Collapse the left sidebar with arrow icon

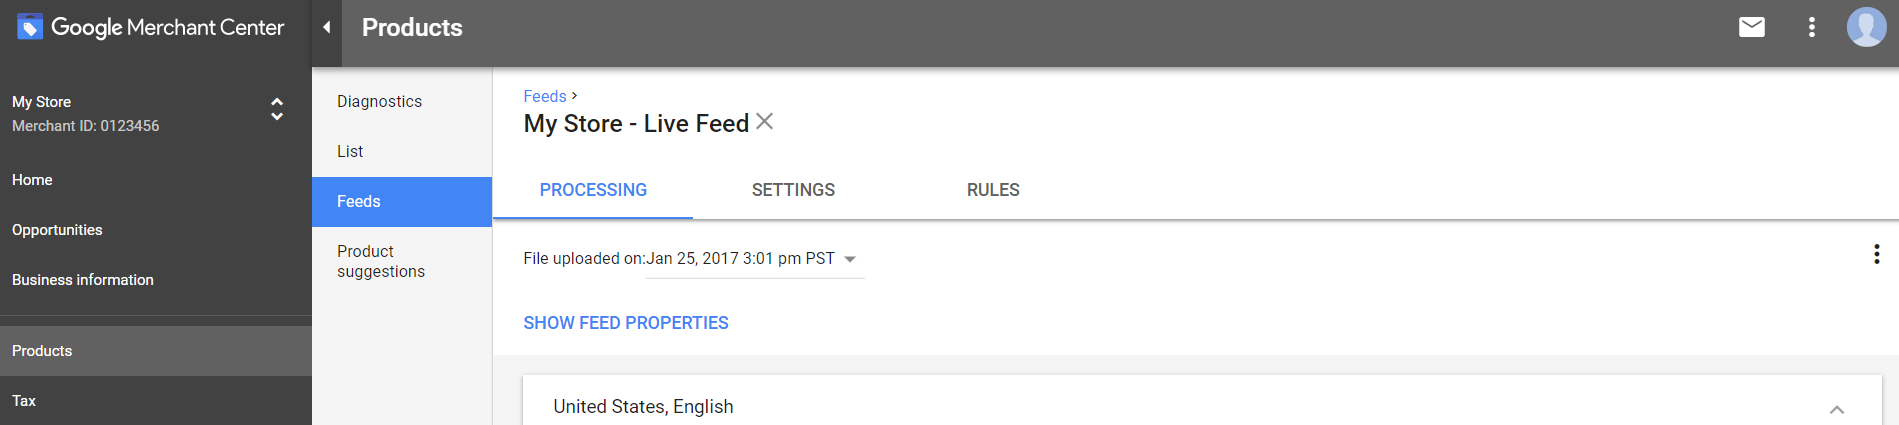tap(326, 27)
